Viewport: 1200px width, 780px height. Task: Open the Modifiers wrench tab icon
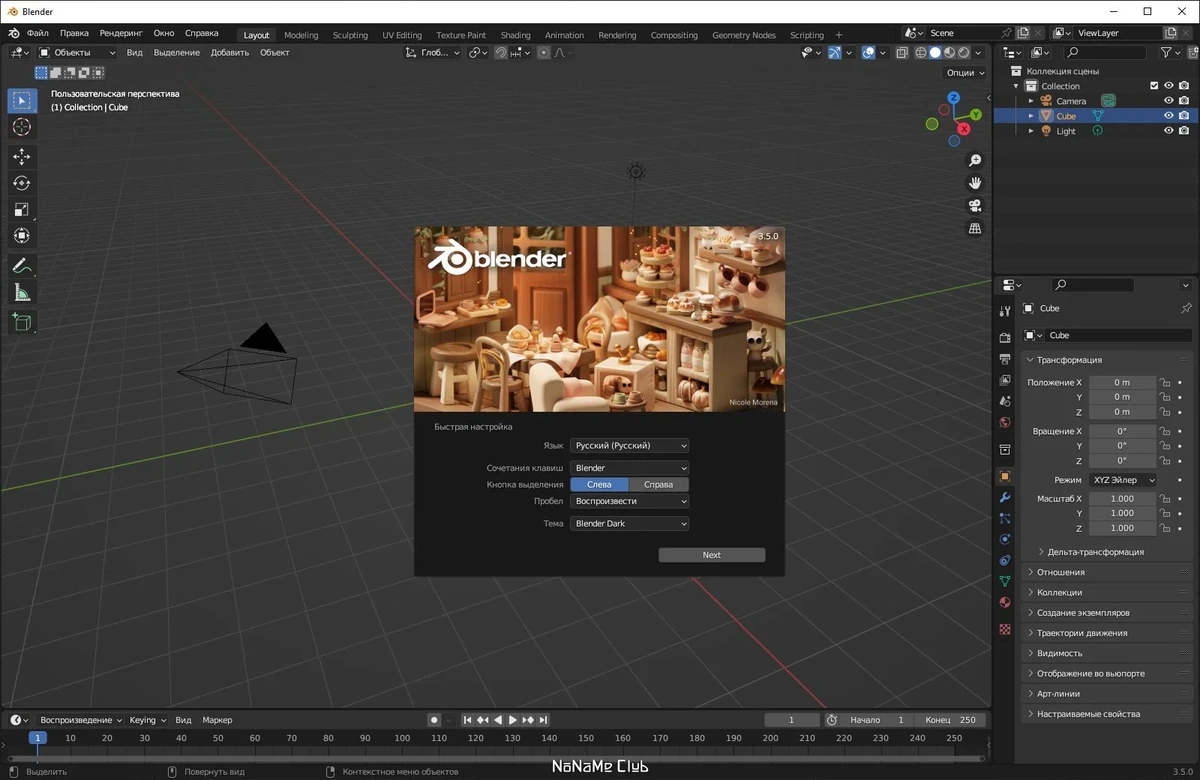point(1005,498)
